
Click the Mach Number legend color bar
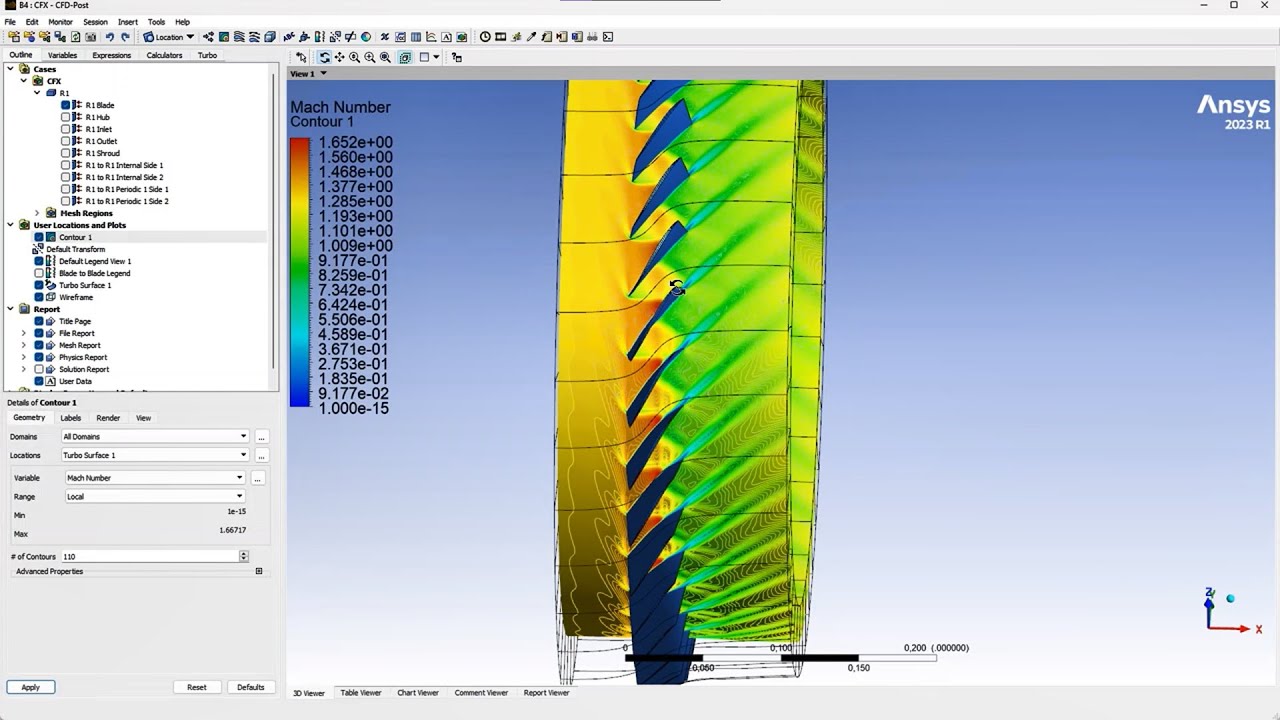(300, 272)
